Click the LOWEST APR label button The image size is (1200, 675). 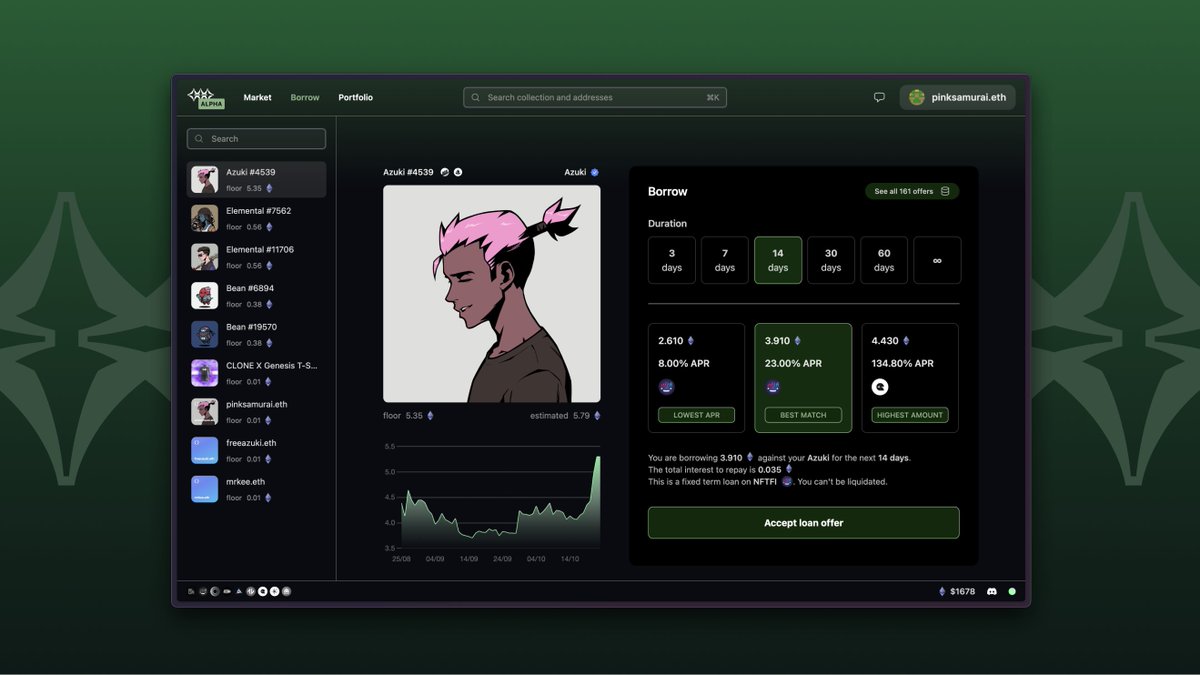pyautogui.click(x=696, y=415)
